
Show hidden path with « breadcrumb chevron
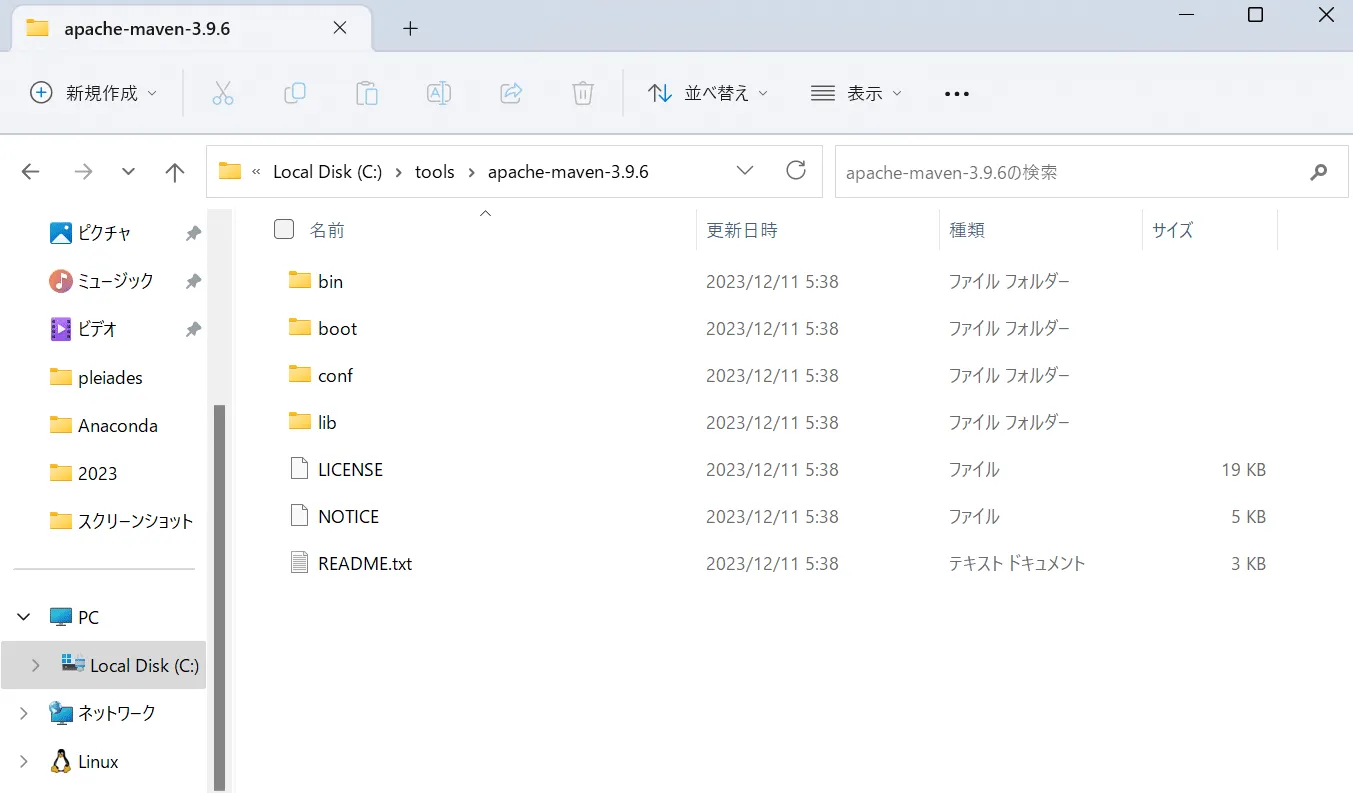[x=256, y=172]
